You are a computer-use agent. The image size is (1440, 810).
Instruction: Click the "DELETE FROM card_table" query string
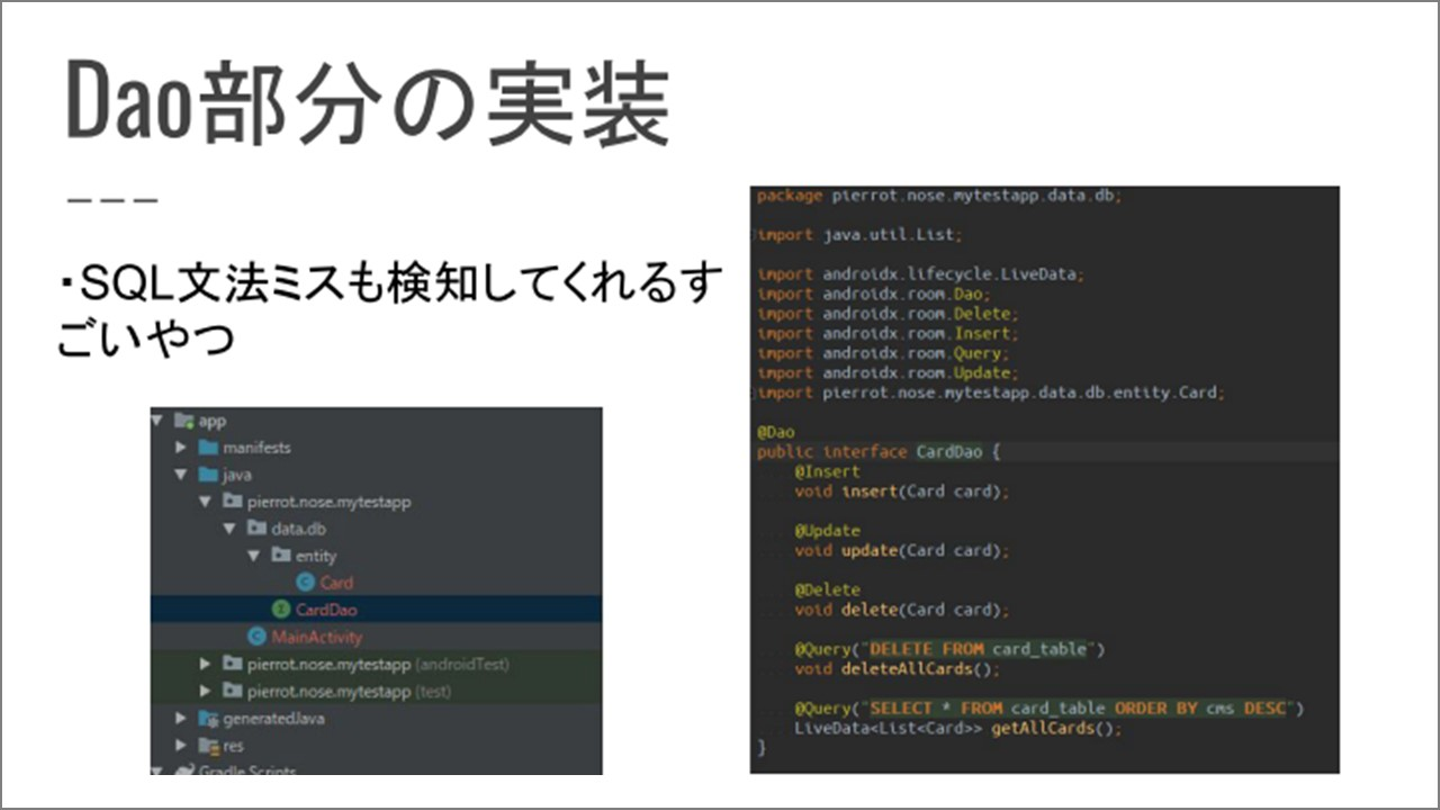tap(978, 649)
